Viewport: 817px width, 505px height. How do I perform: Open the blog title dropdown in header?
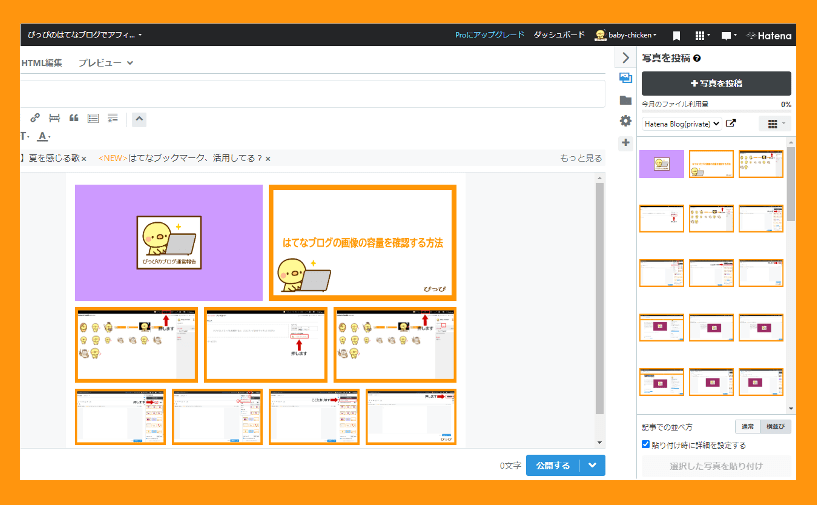coord(84,35)
